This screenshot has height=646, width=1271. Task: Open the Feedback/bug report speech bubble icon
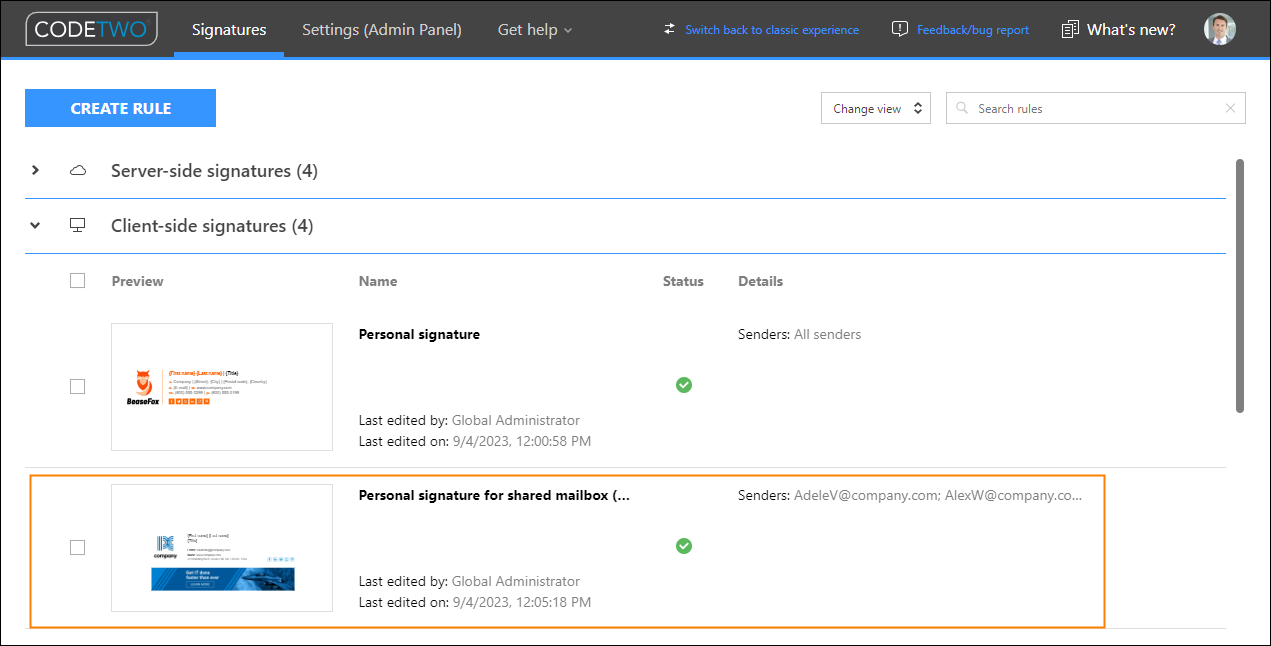897,29
